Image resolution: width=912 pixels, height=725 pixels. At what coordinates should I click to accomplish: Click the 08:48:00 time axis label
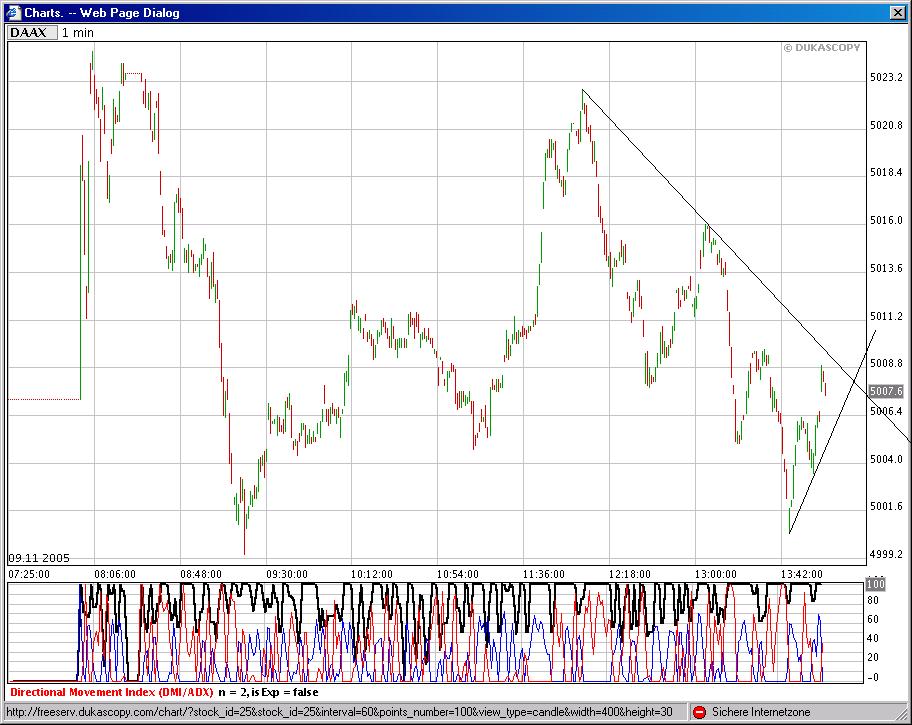tap(201, 574)
